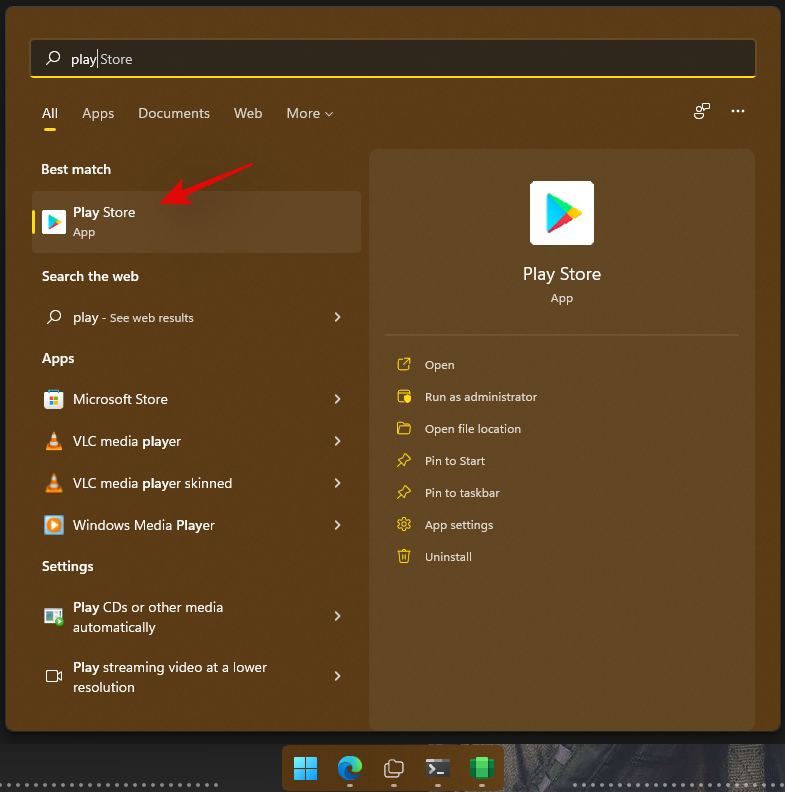Open the Terminal icon on the taskbar
The height and width of the screenshot is (792, 785).
click(x=437, y=768)
